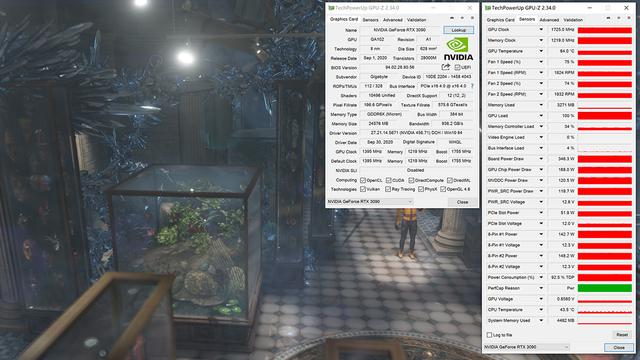Click the NVIDIA logo image

click(x=458, y=49)
